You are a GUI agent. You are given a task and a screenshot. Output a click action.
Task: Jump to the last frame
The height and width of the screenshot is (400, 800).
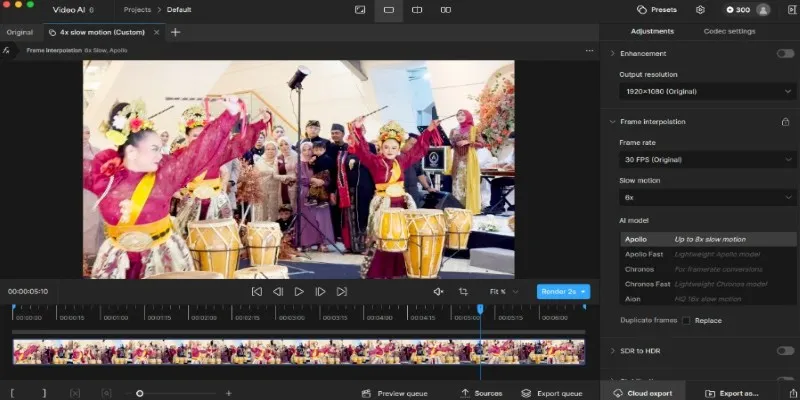pos(341,292)
